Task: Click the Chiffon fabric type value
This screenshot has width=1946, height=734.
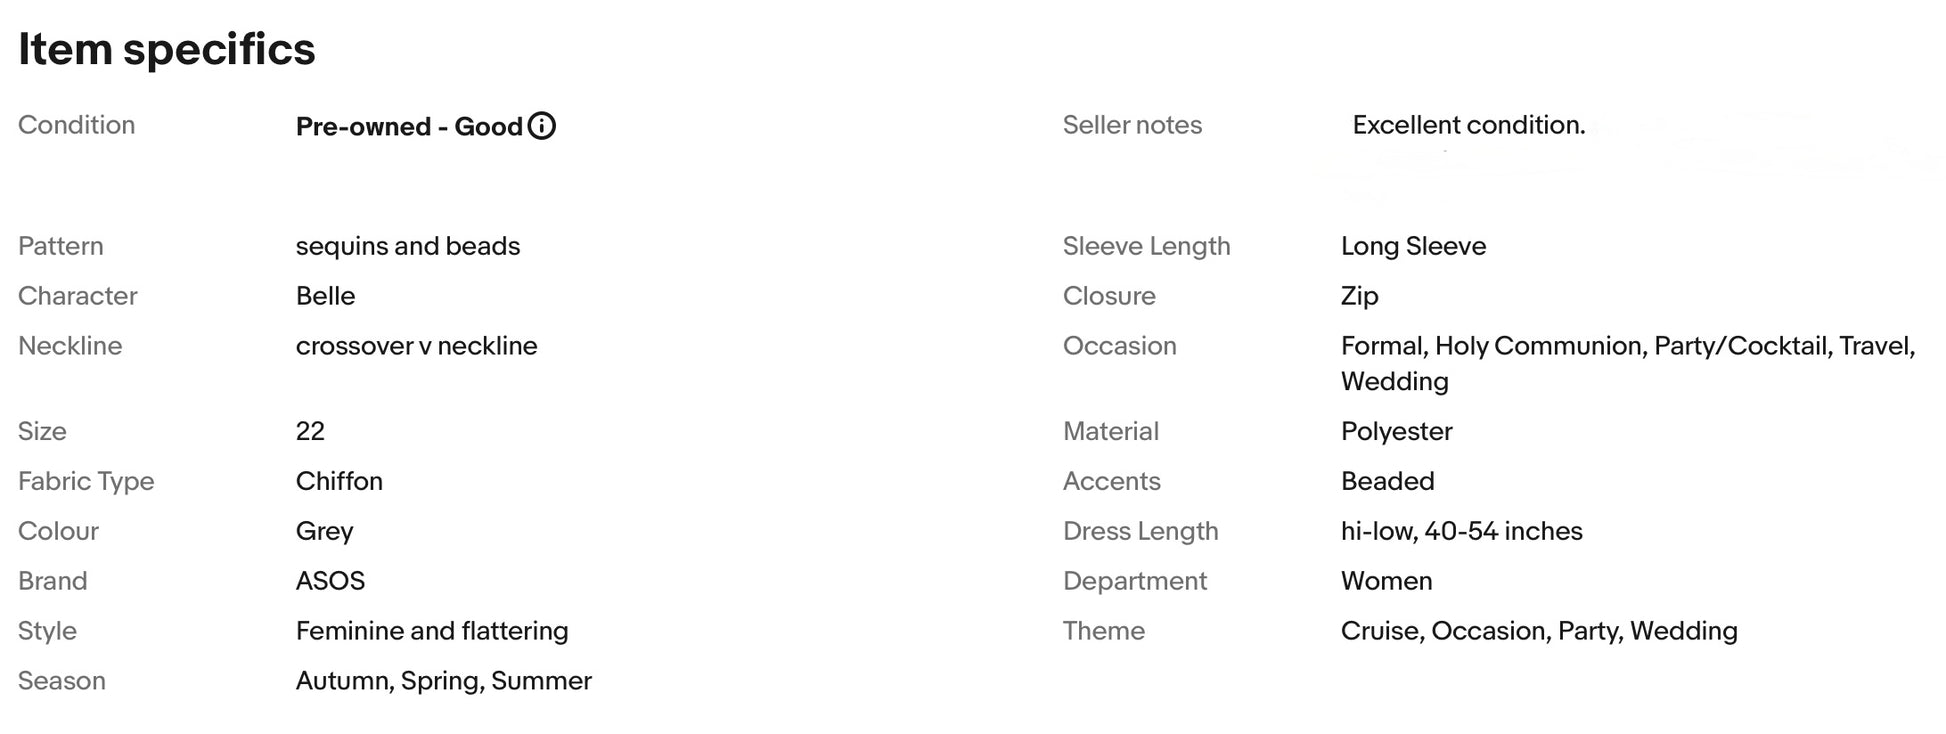Action: 339,481
